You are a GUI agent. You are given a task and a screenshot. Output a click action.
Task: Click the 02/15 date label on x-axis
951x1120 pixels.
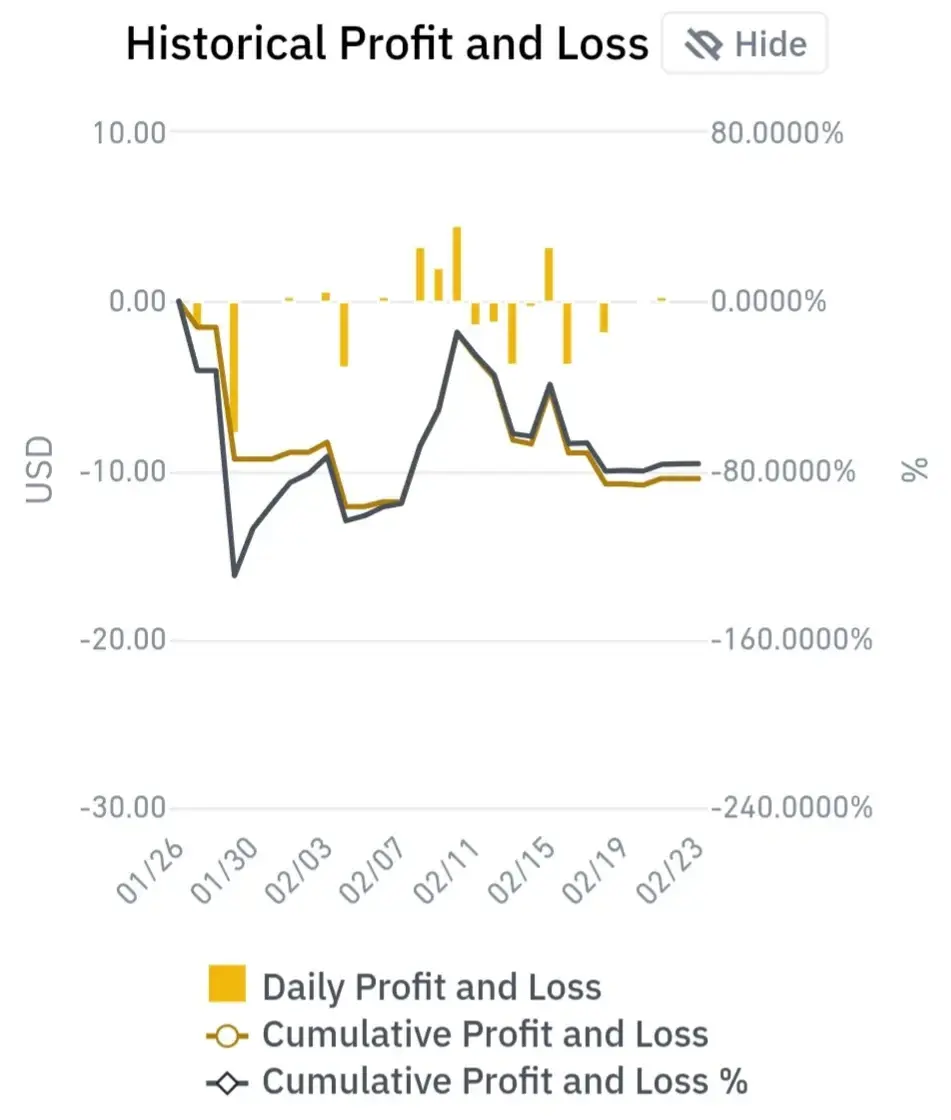point(522,871)
